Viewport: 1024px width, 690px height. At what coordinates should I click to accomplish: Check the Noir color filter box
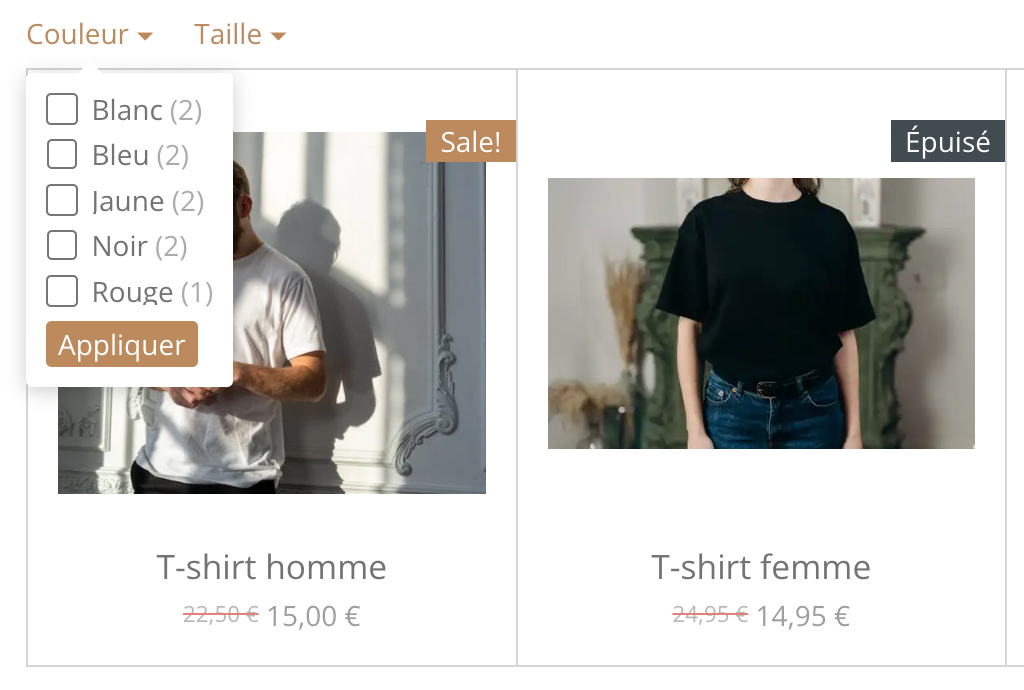tap(62, 245)
